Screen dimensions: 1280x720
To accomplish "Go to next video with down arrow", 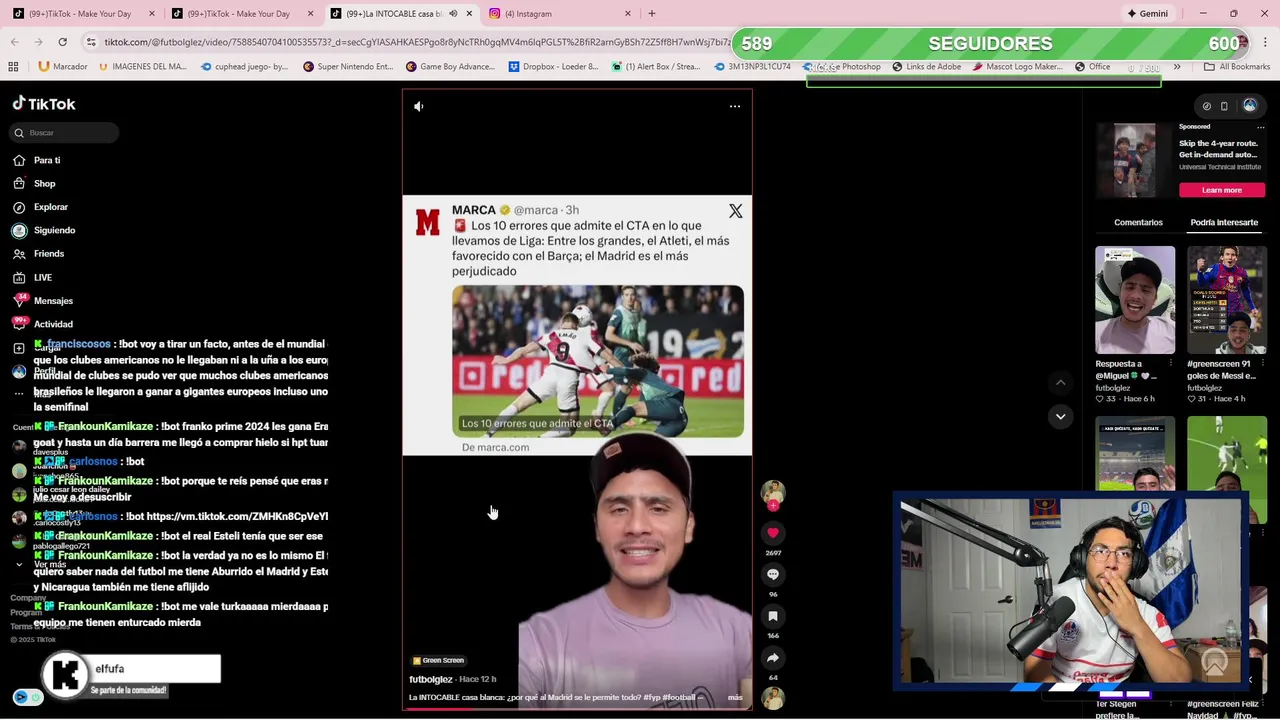I will pyautogui.click(x=1061, y=416).
